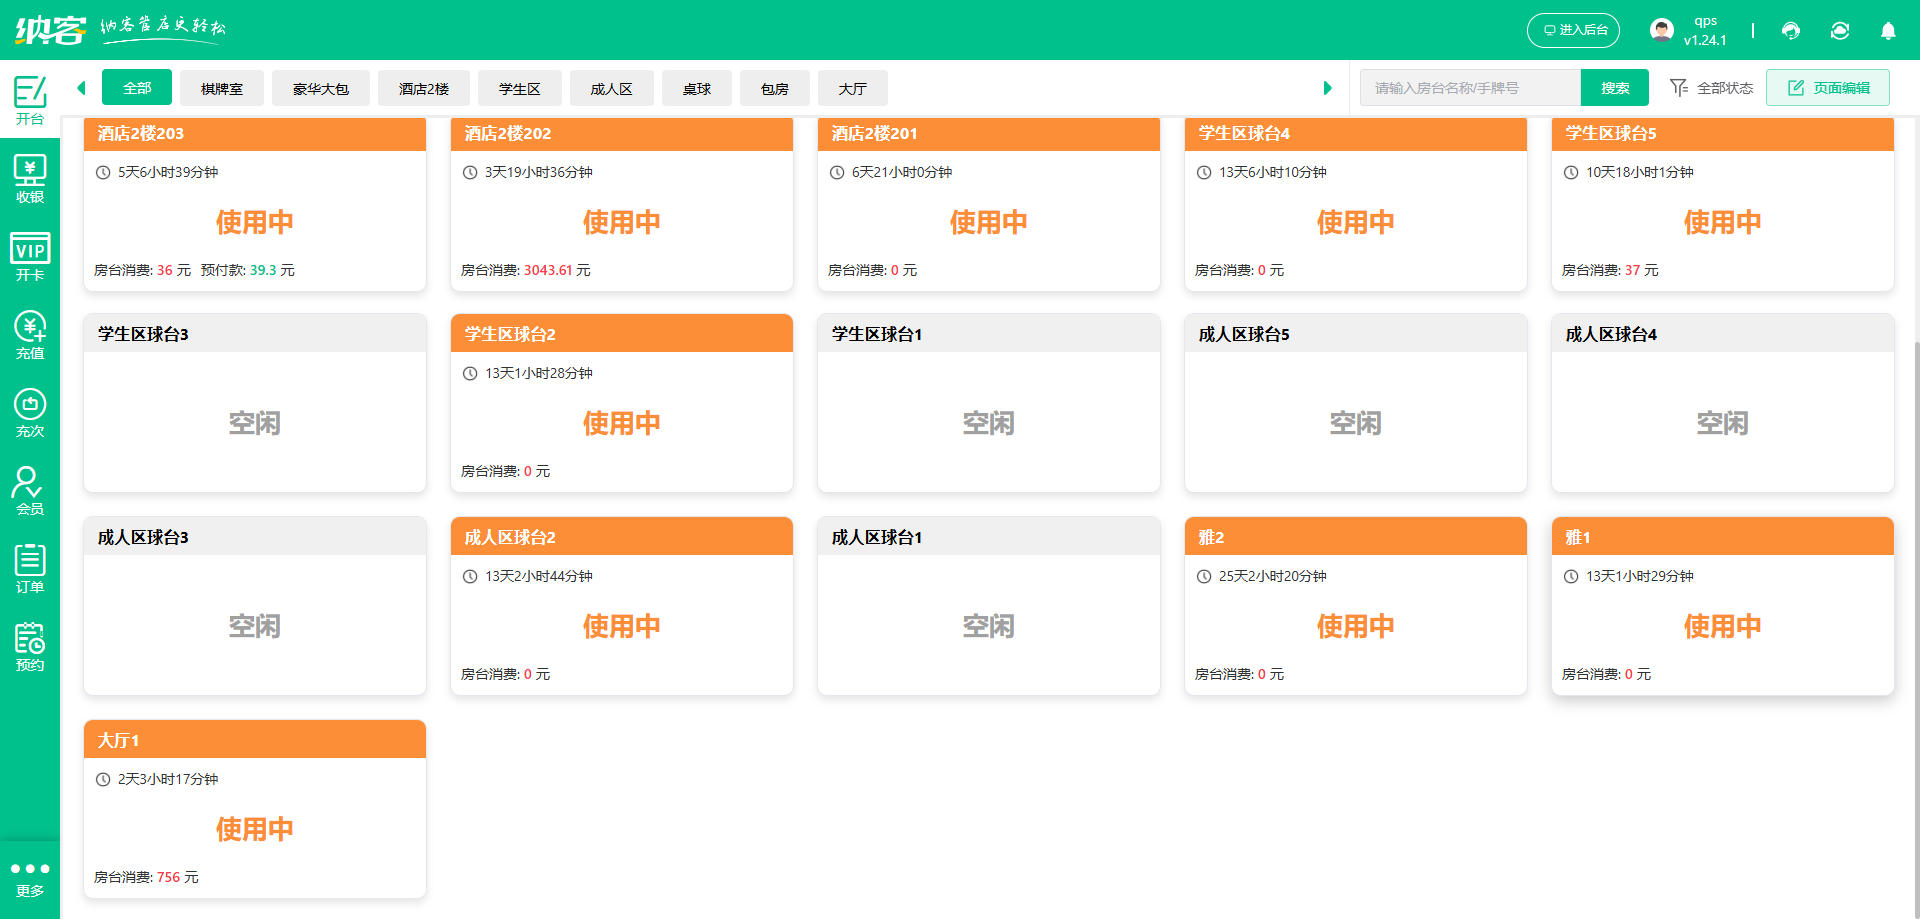
Task: Select the 充次 sidebar icon
Action: 30,413
